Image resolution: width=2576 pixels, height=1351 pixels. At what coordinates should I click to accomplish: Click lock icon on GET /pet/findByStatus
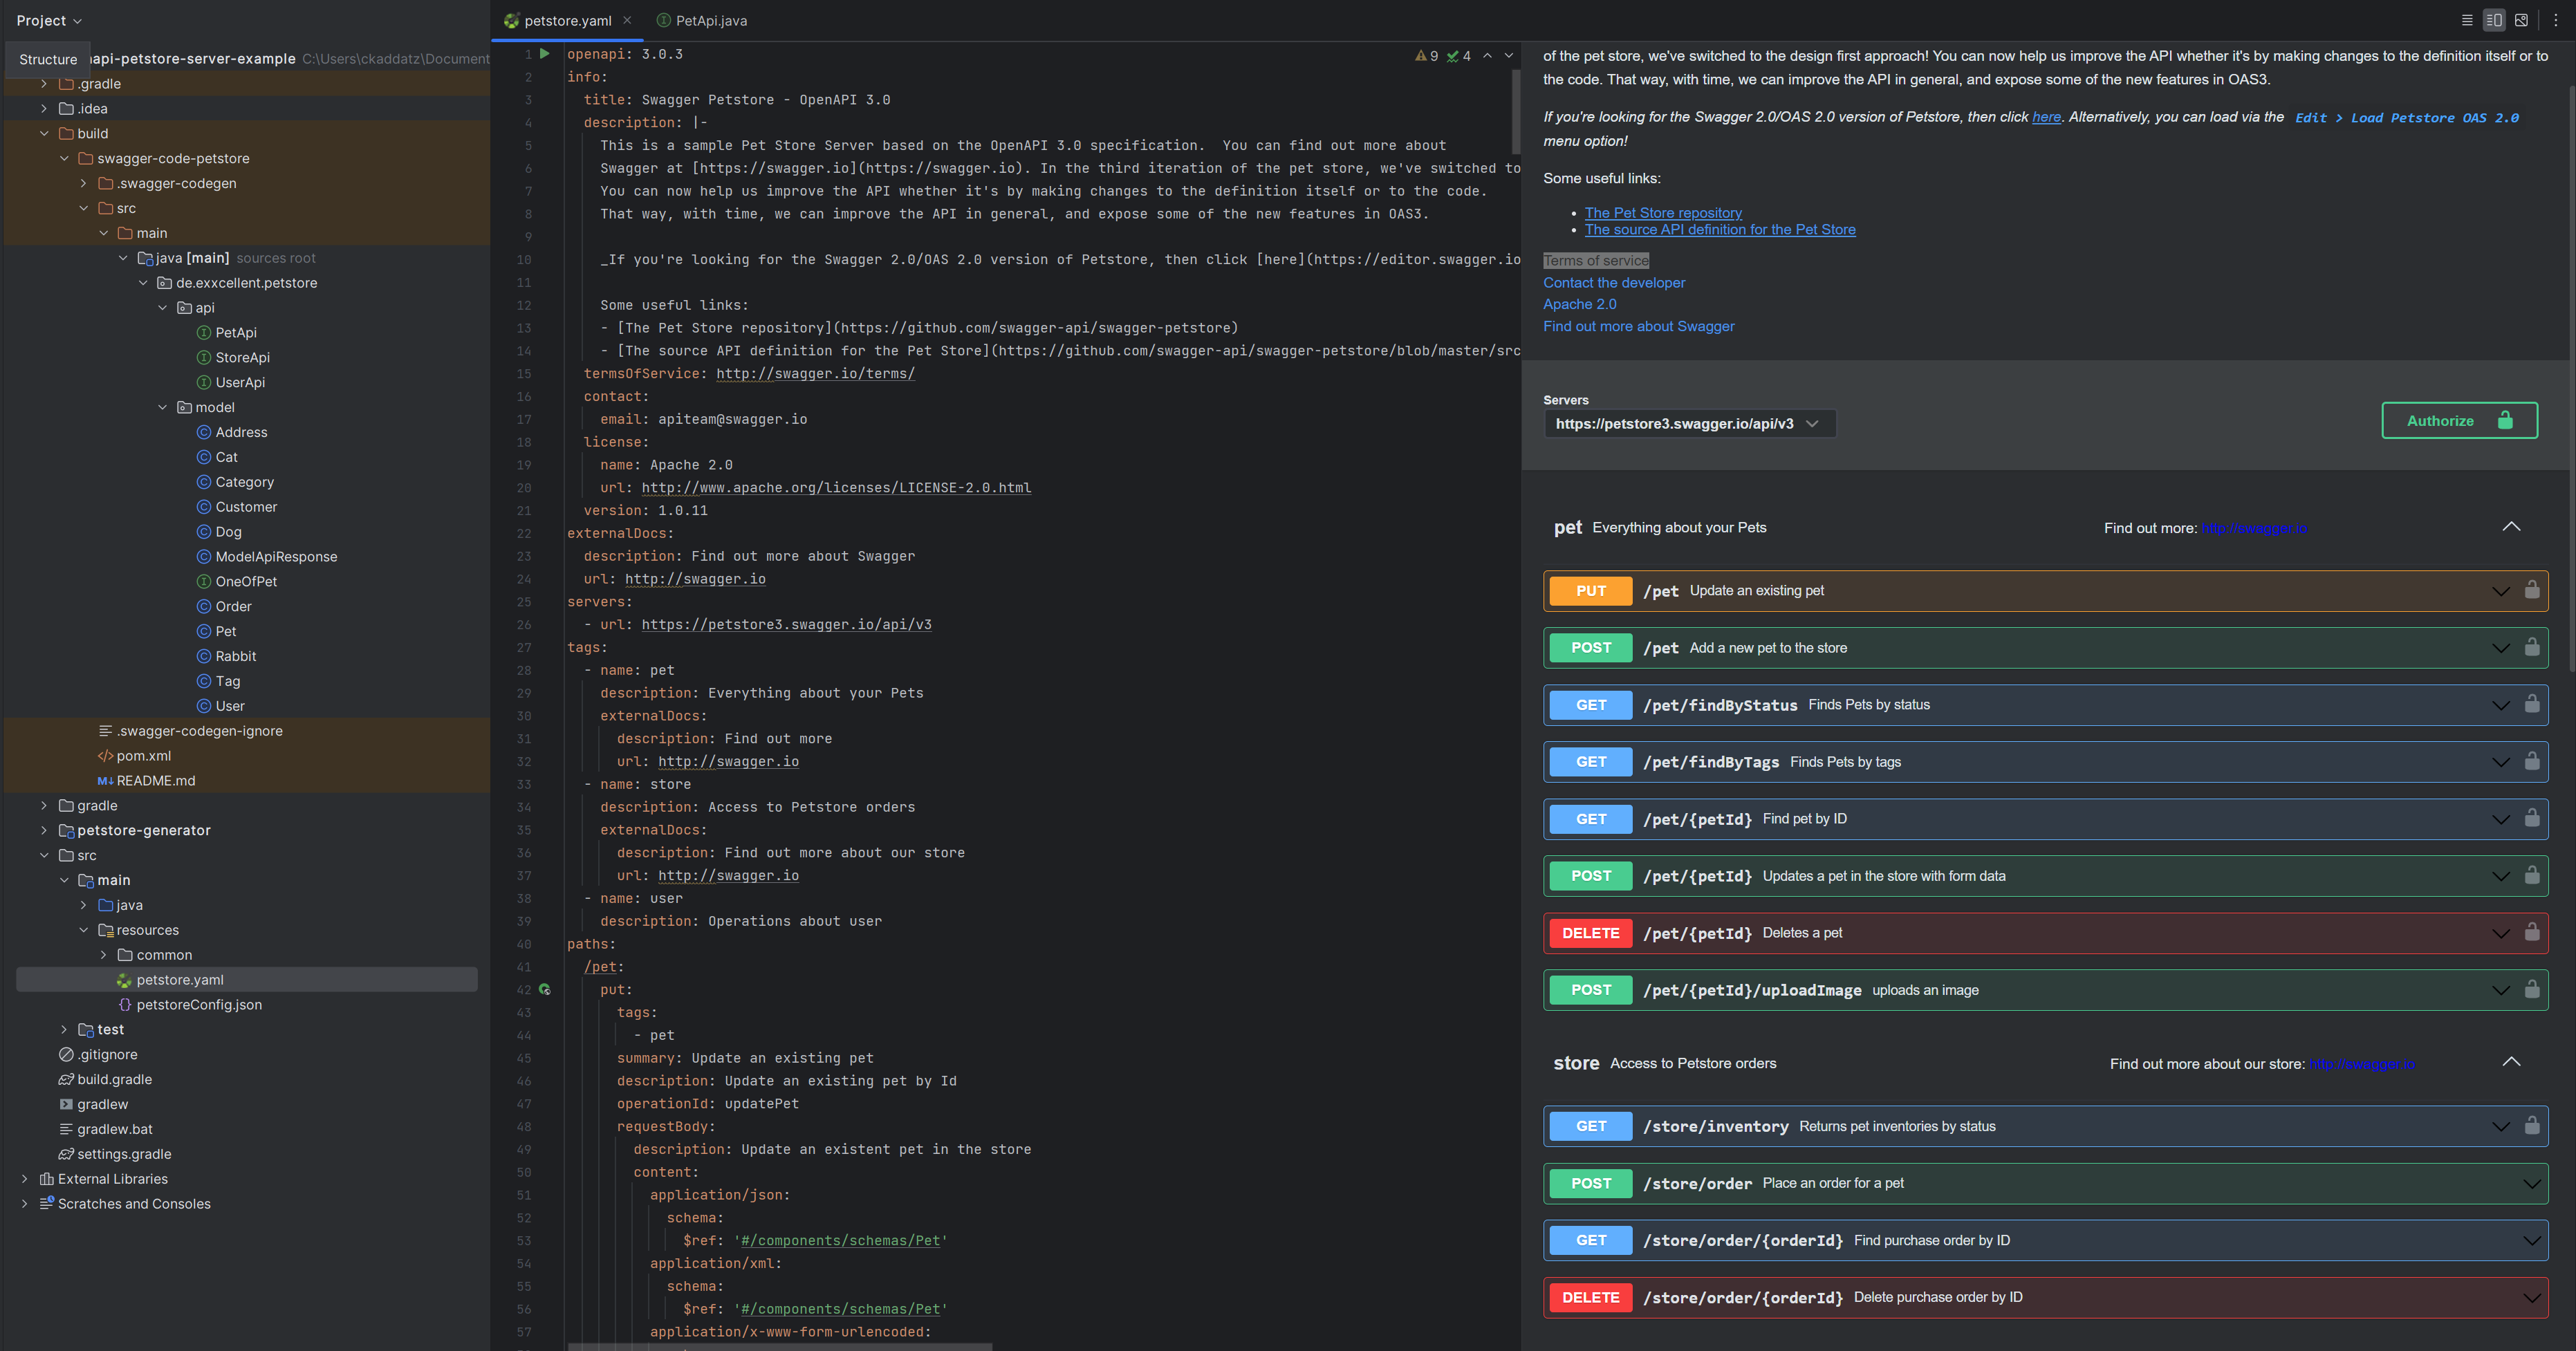click(x=2532, y=704)
